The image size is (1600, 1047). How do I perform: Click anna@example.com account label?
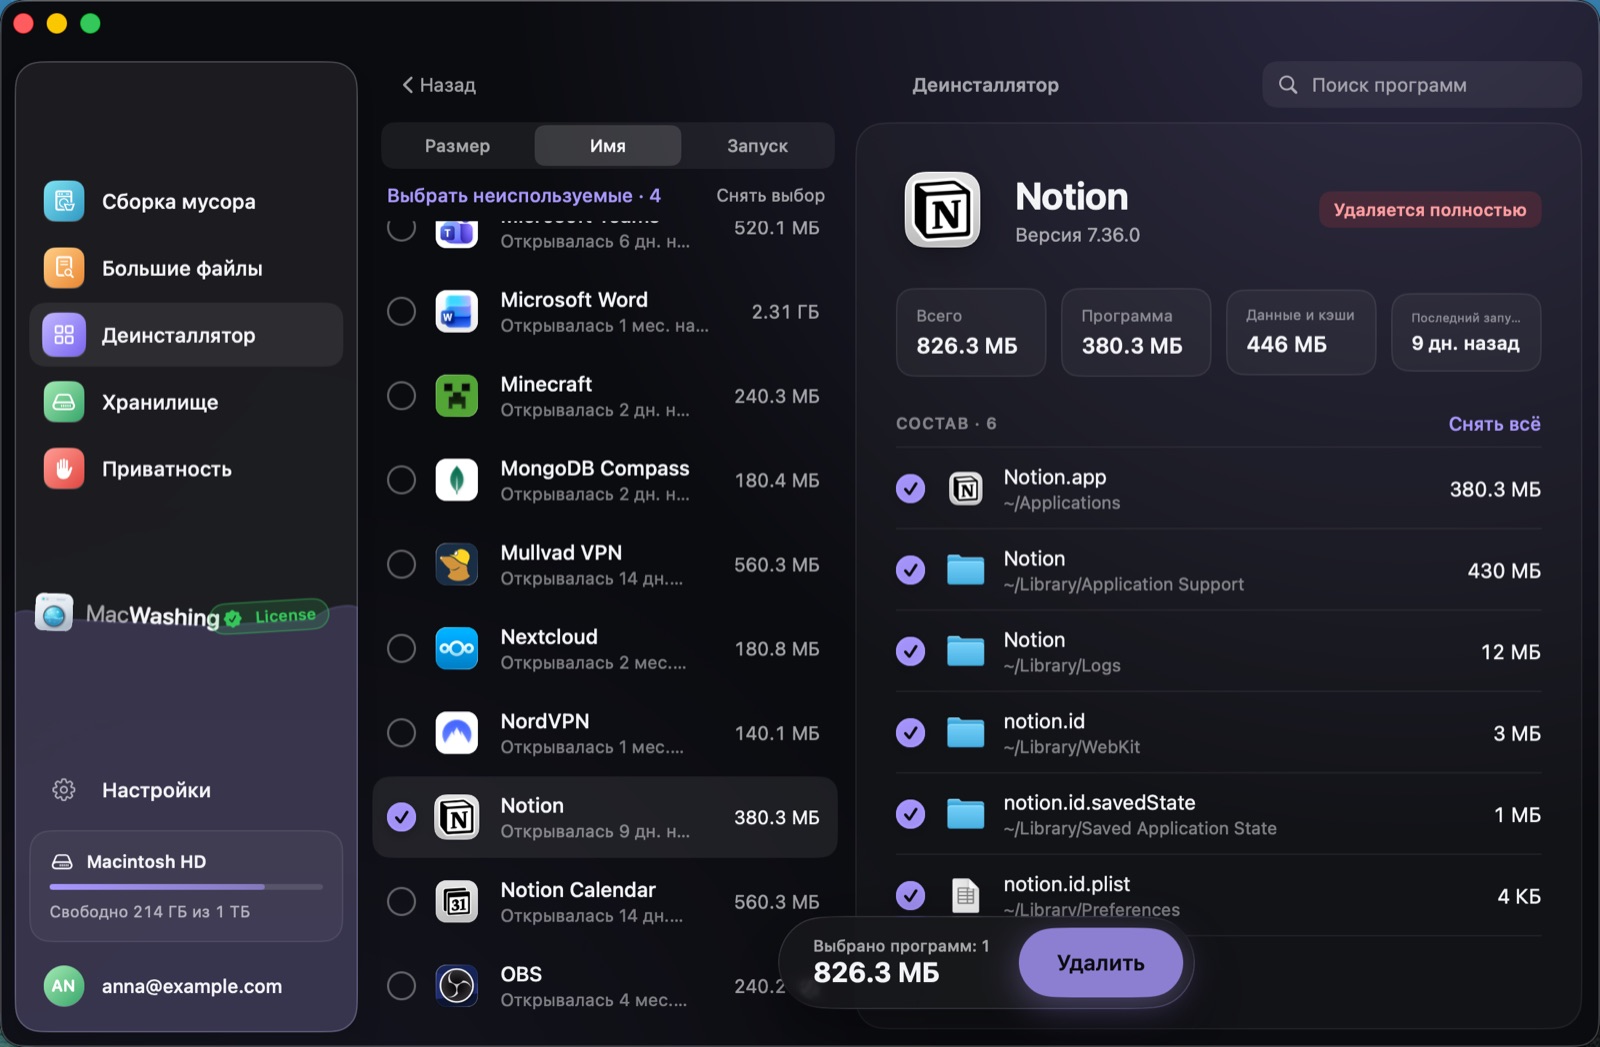click(192, 986)
